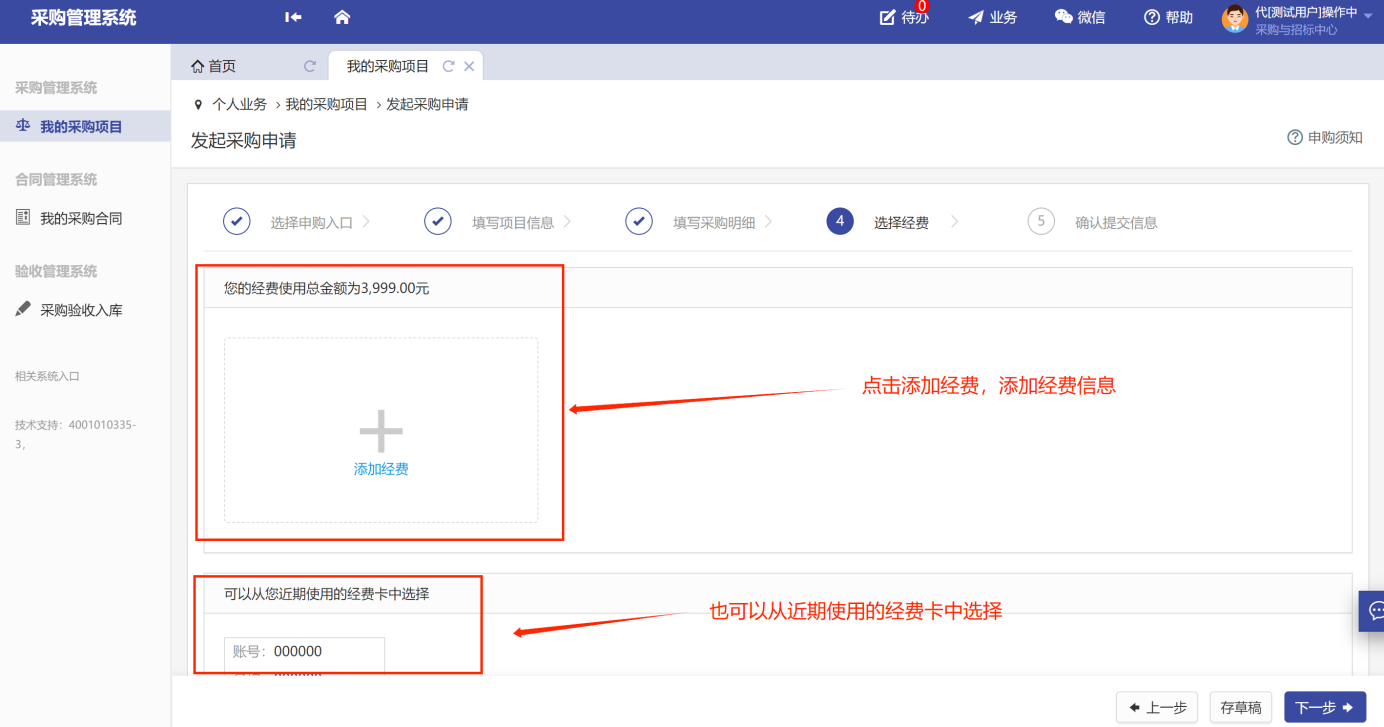This screenshot has height=727, width=1384.
Task: Open the 微信 WeChat link
Action: click(1080, 17)
